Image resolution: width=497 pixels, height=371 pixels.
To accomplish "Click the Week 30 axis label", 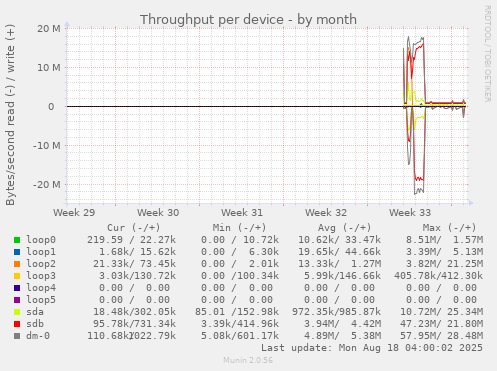I will (158, 213).
